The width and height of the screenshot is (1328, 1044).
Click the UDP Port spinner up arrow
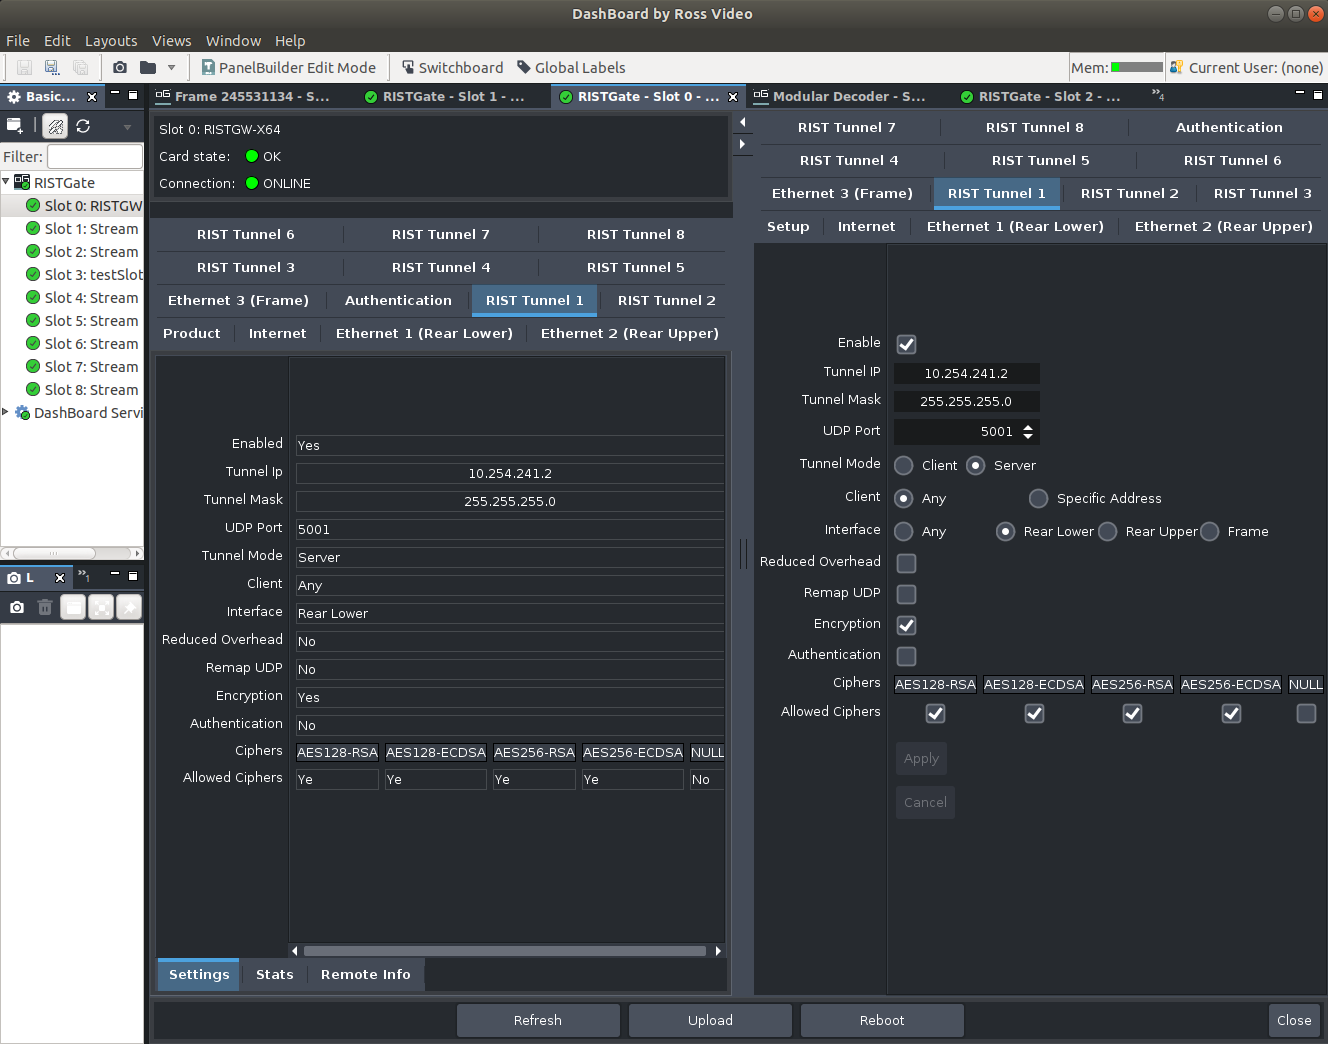(x=1028, y=427)
